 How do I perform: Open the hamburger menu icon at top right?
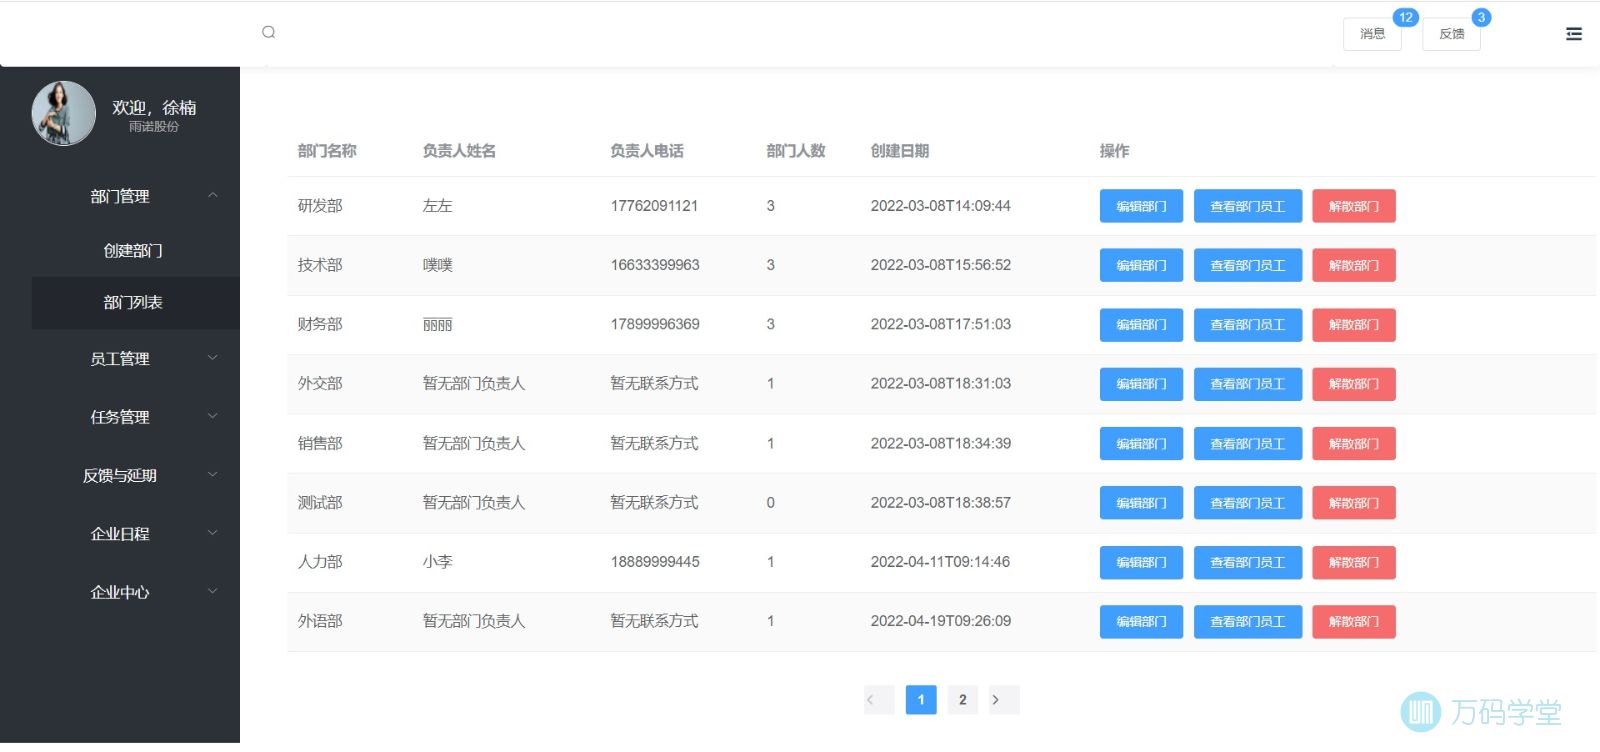pos(1573,34)
